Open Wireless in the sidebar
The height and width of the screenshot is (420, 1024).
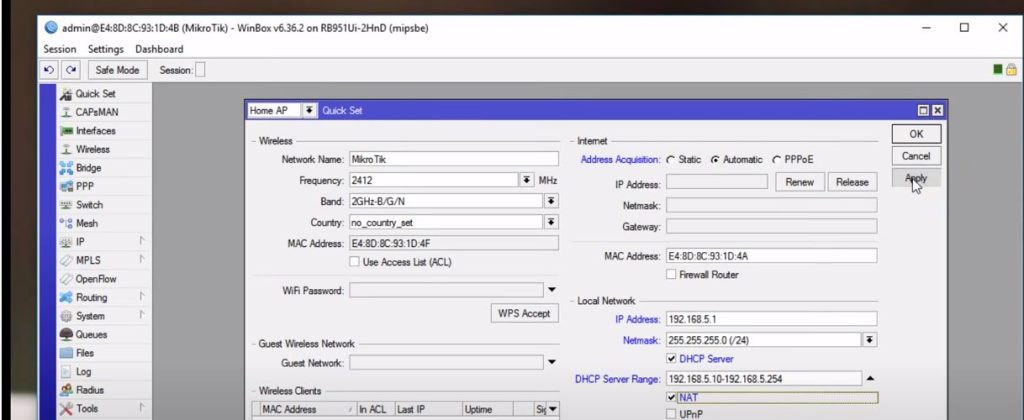(x=93, y=149)
